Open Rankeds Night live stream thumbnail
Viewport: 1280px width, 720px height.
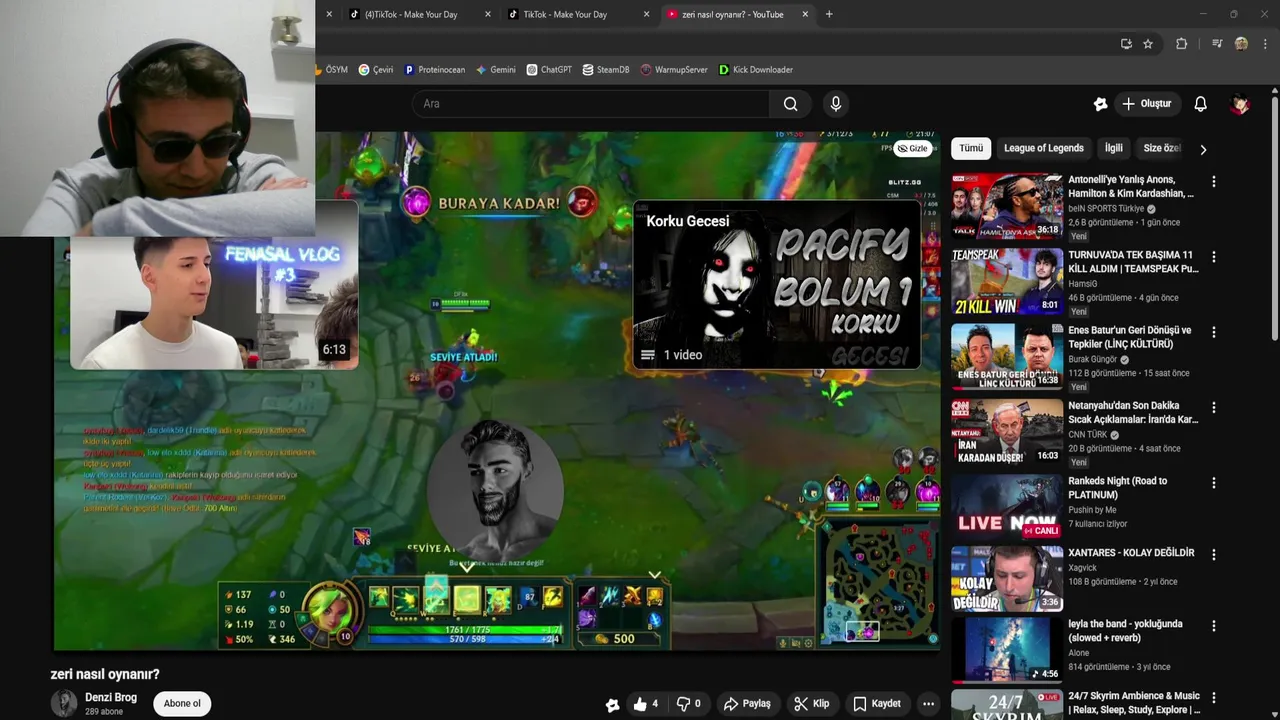[x=1007, y=507]
